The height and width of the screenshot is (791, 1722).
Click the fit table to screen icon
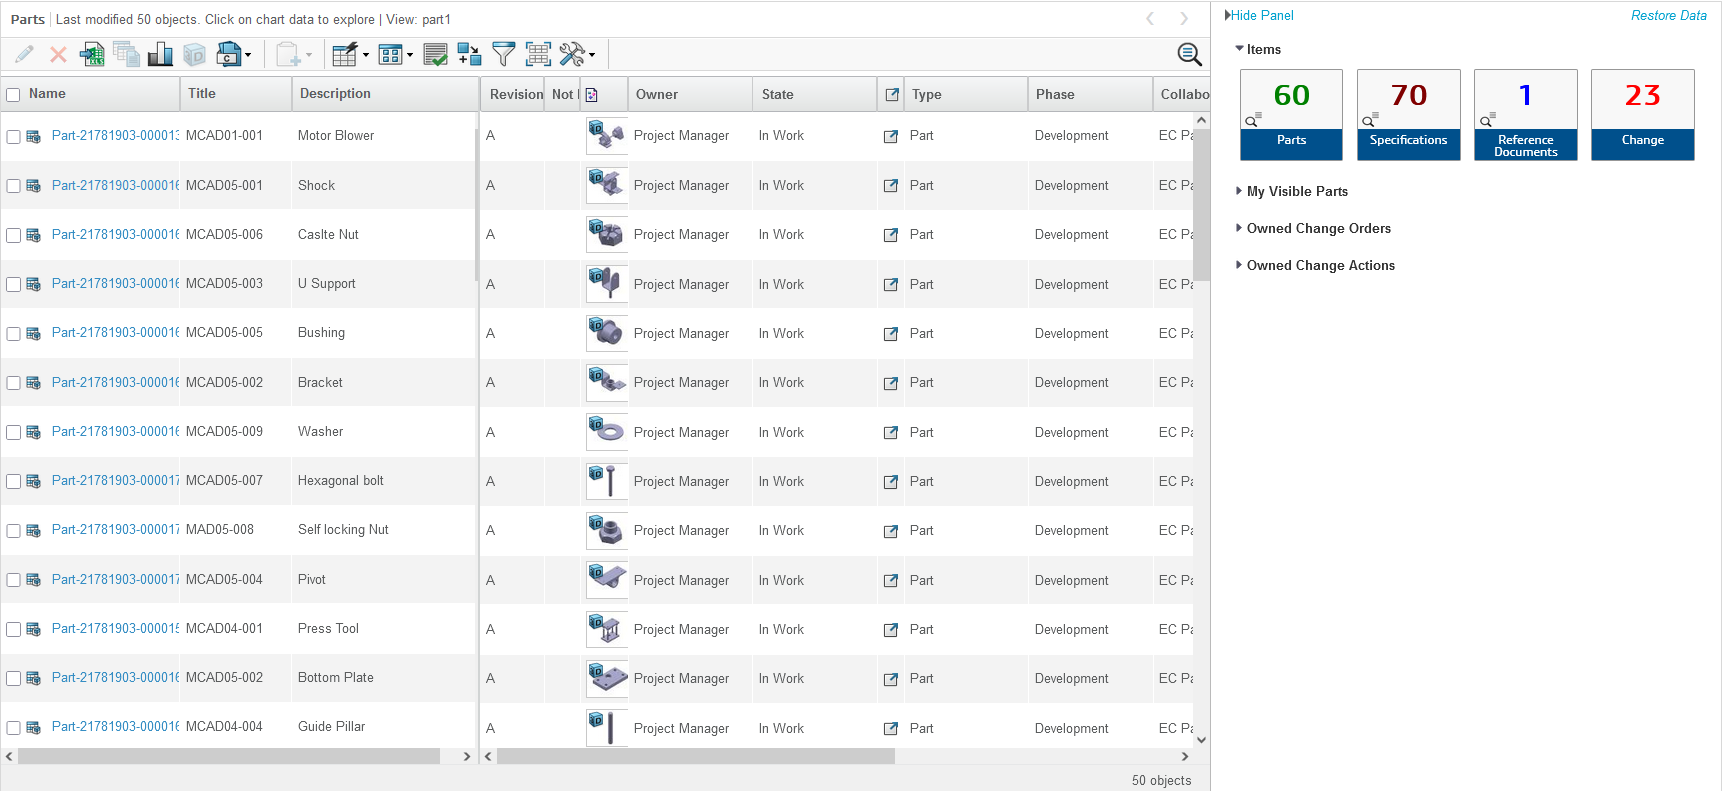click(538, 54)
